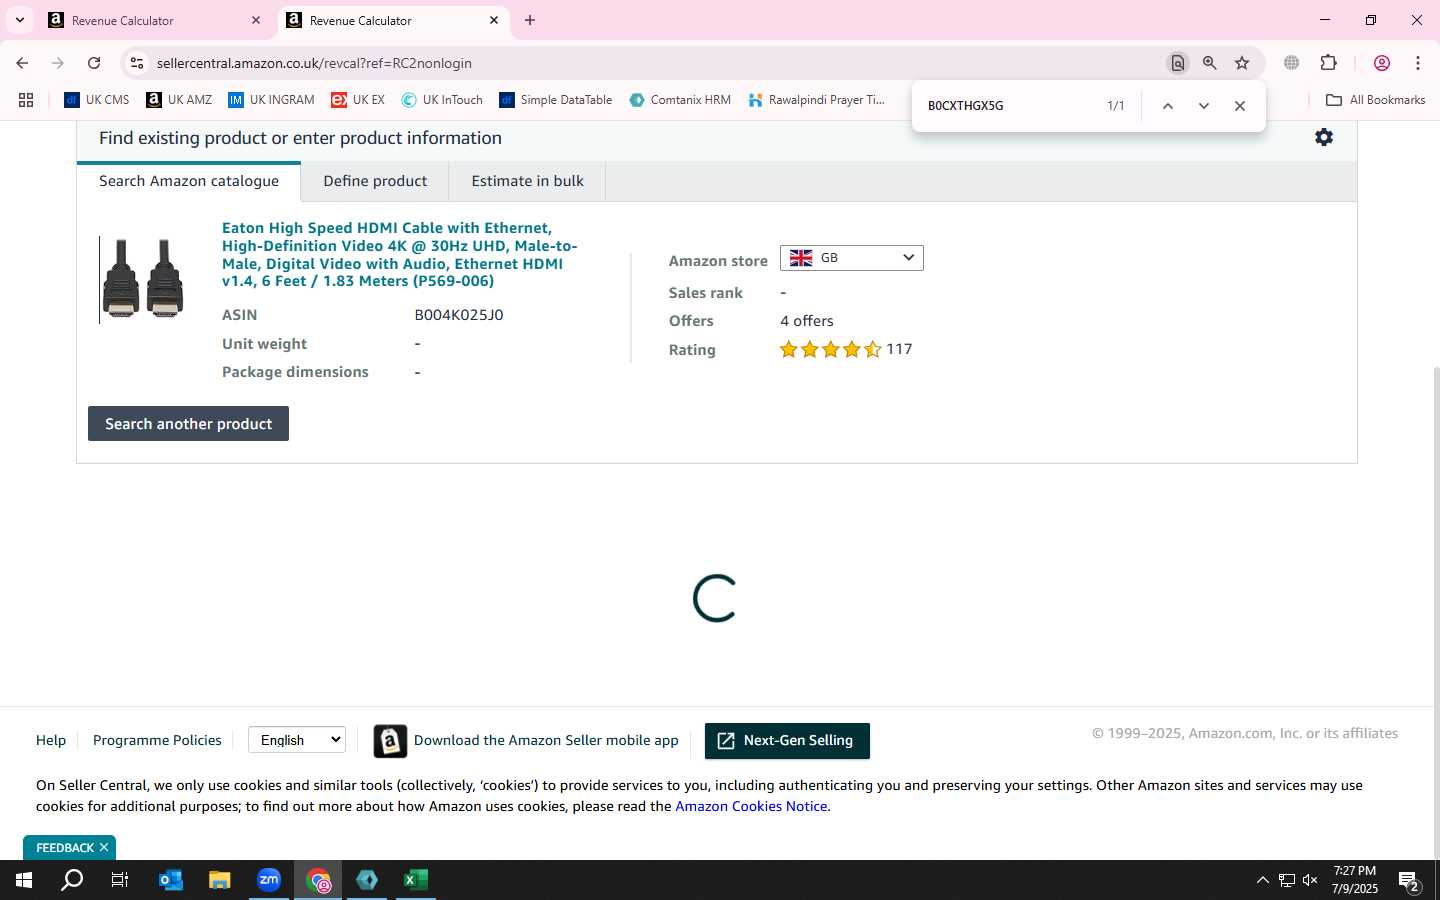This screenshot has height=900, width=1440.
Task: Click Next-Gen Selling button
Action: 787,741
